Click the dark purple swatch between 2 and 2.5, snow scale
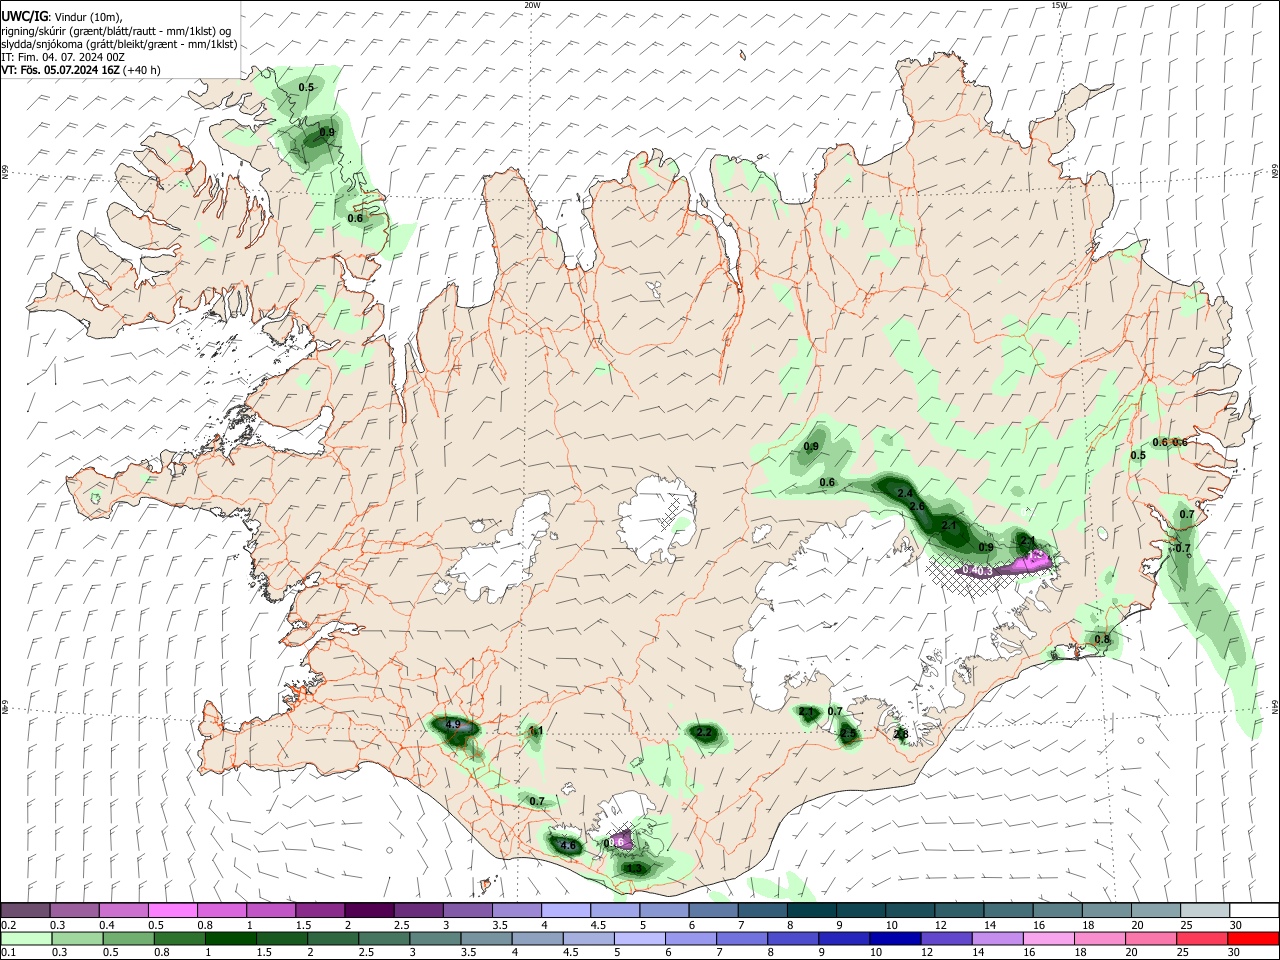This screenshot has height=960, width=1280. point(369,911)
